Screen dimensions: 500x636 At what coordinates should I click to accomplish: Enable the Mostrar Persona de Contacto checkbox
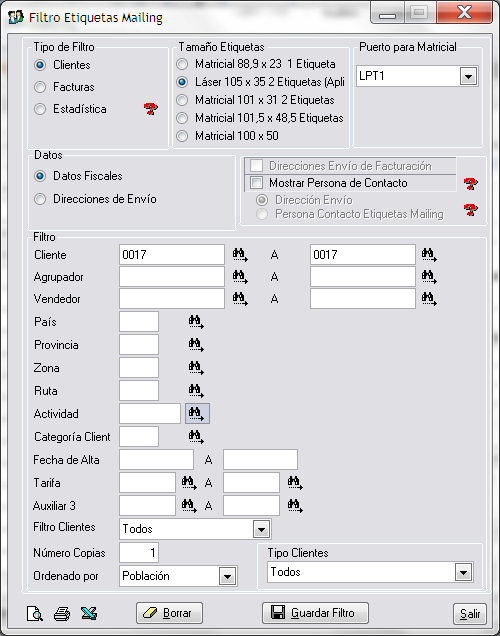coord(256,183)
